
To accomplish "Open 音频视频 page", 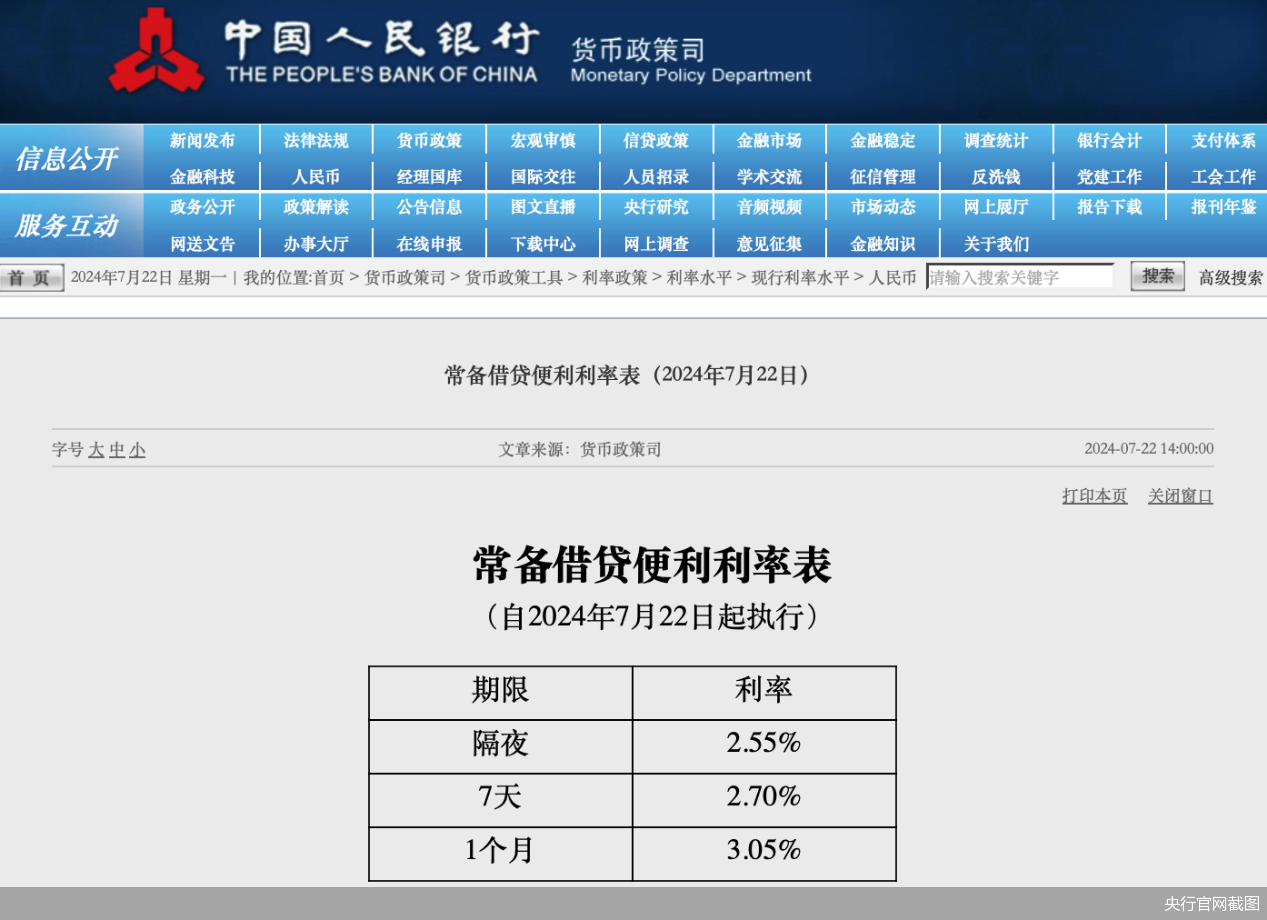I will [769, 207].
